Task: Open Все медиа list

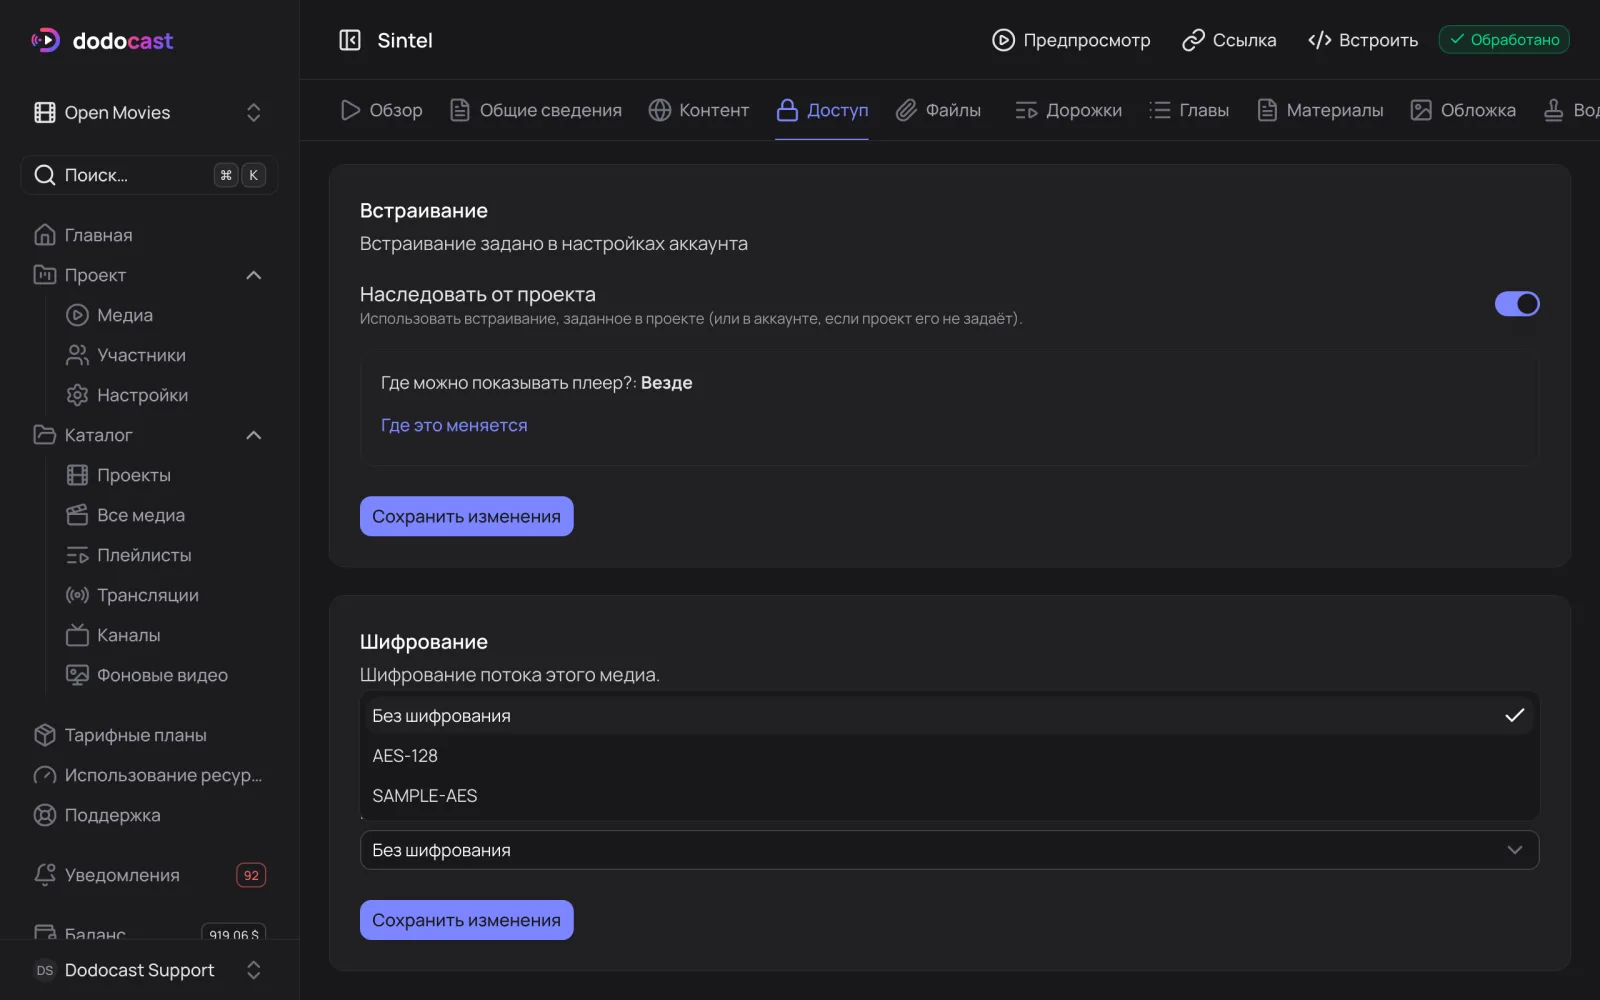Action: click(x=165, y=515)
